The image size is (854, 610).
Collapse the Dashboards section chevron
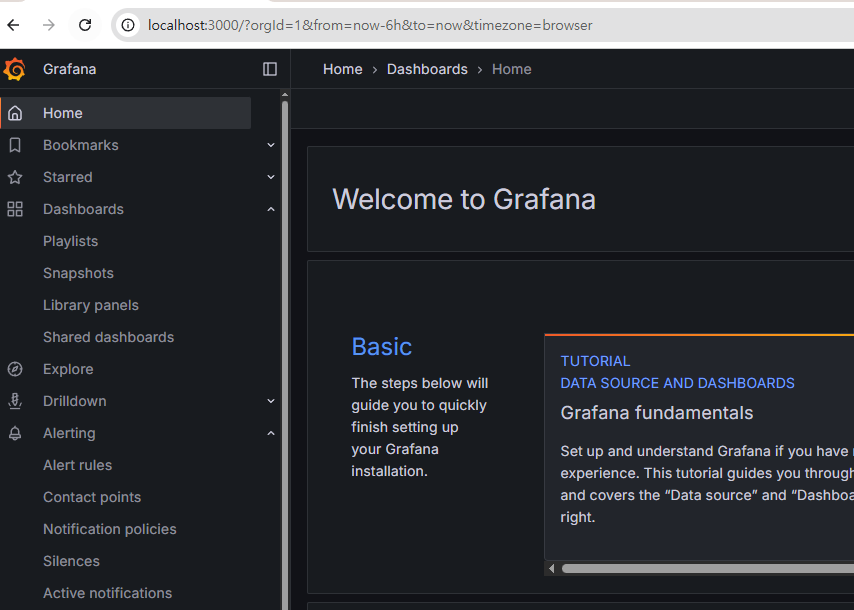coord(271,210)
